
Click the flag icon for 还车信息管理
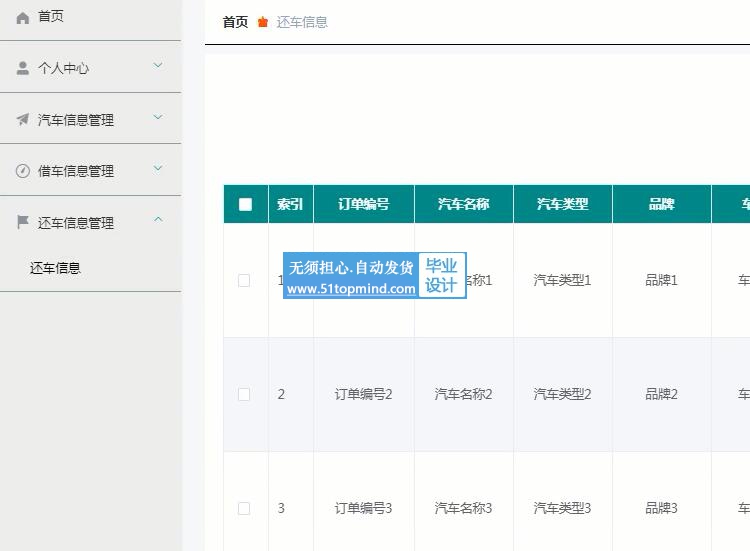pos(23,223)
